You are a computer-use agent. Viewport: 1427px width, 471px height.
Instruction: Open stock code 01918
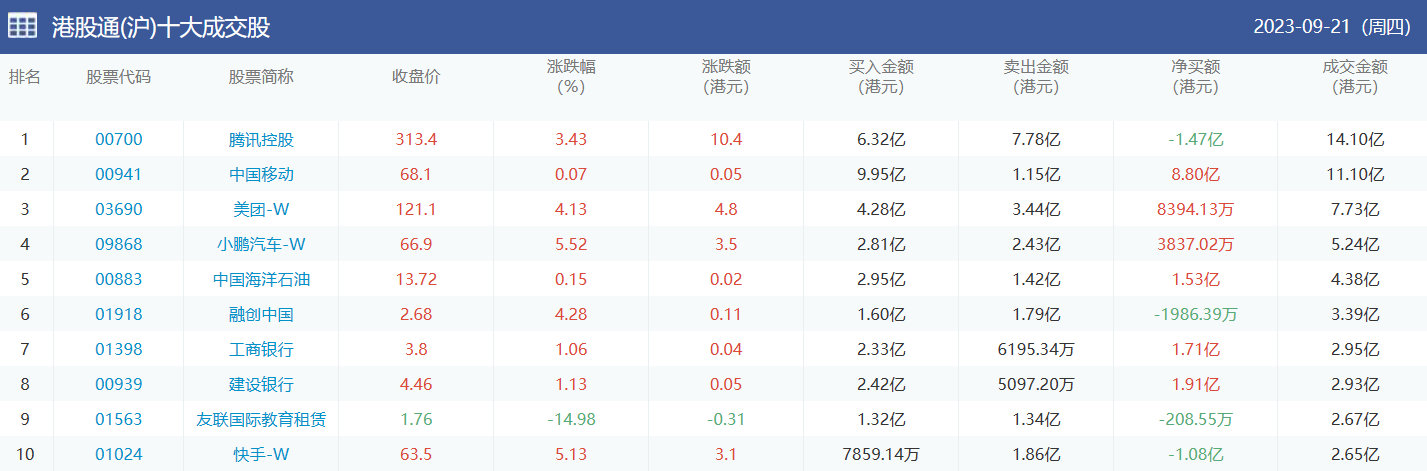tap(118, 315)
